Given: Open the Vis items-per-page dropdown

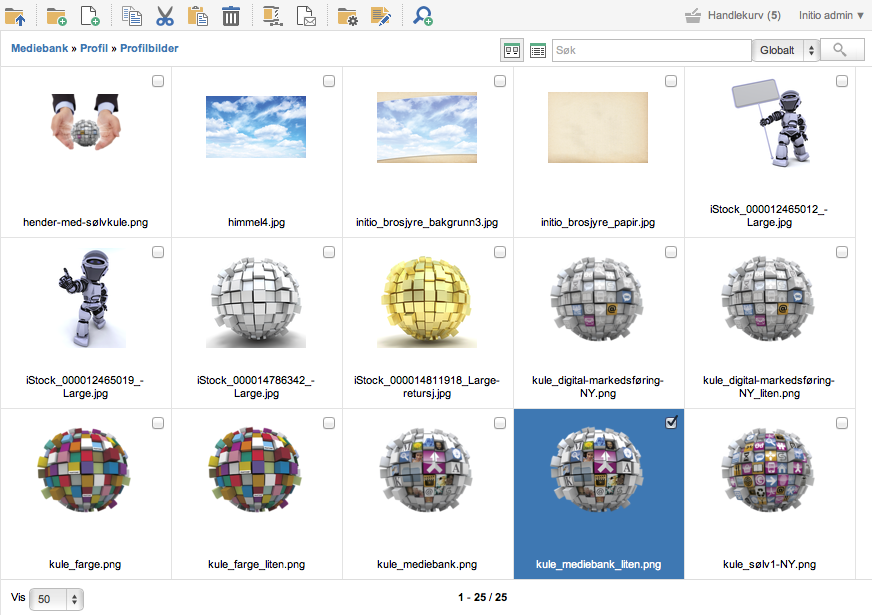Looking at the screenshot, I should [x=57, y=599].
